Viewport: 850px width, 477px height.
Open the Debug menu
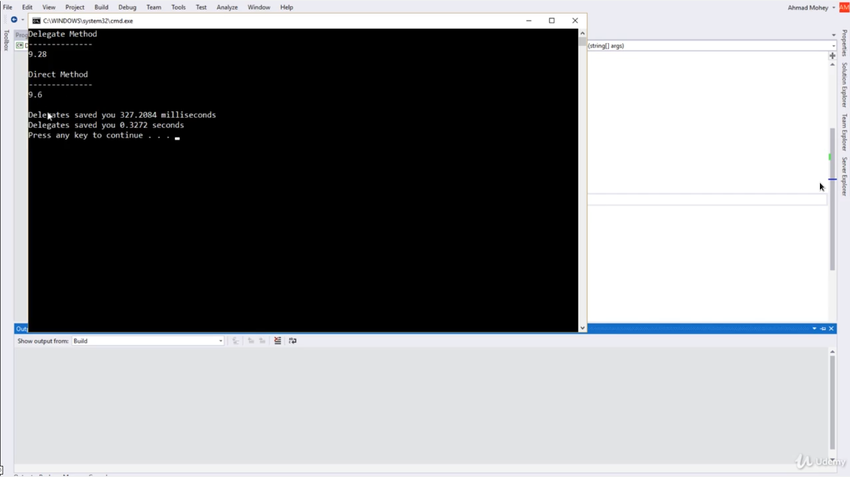[127, 7]
